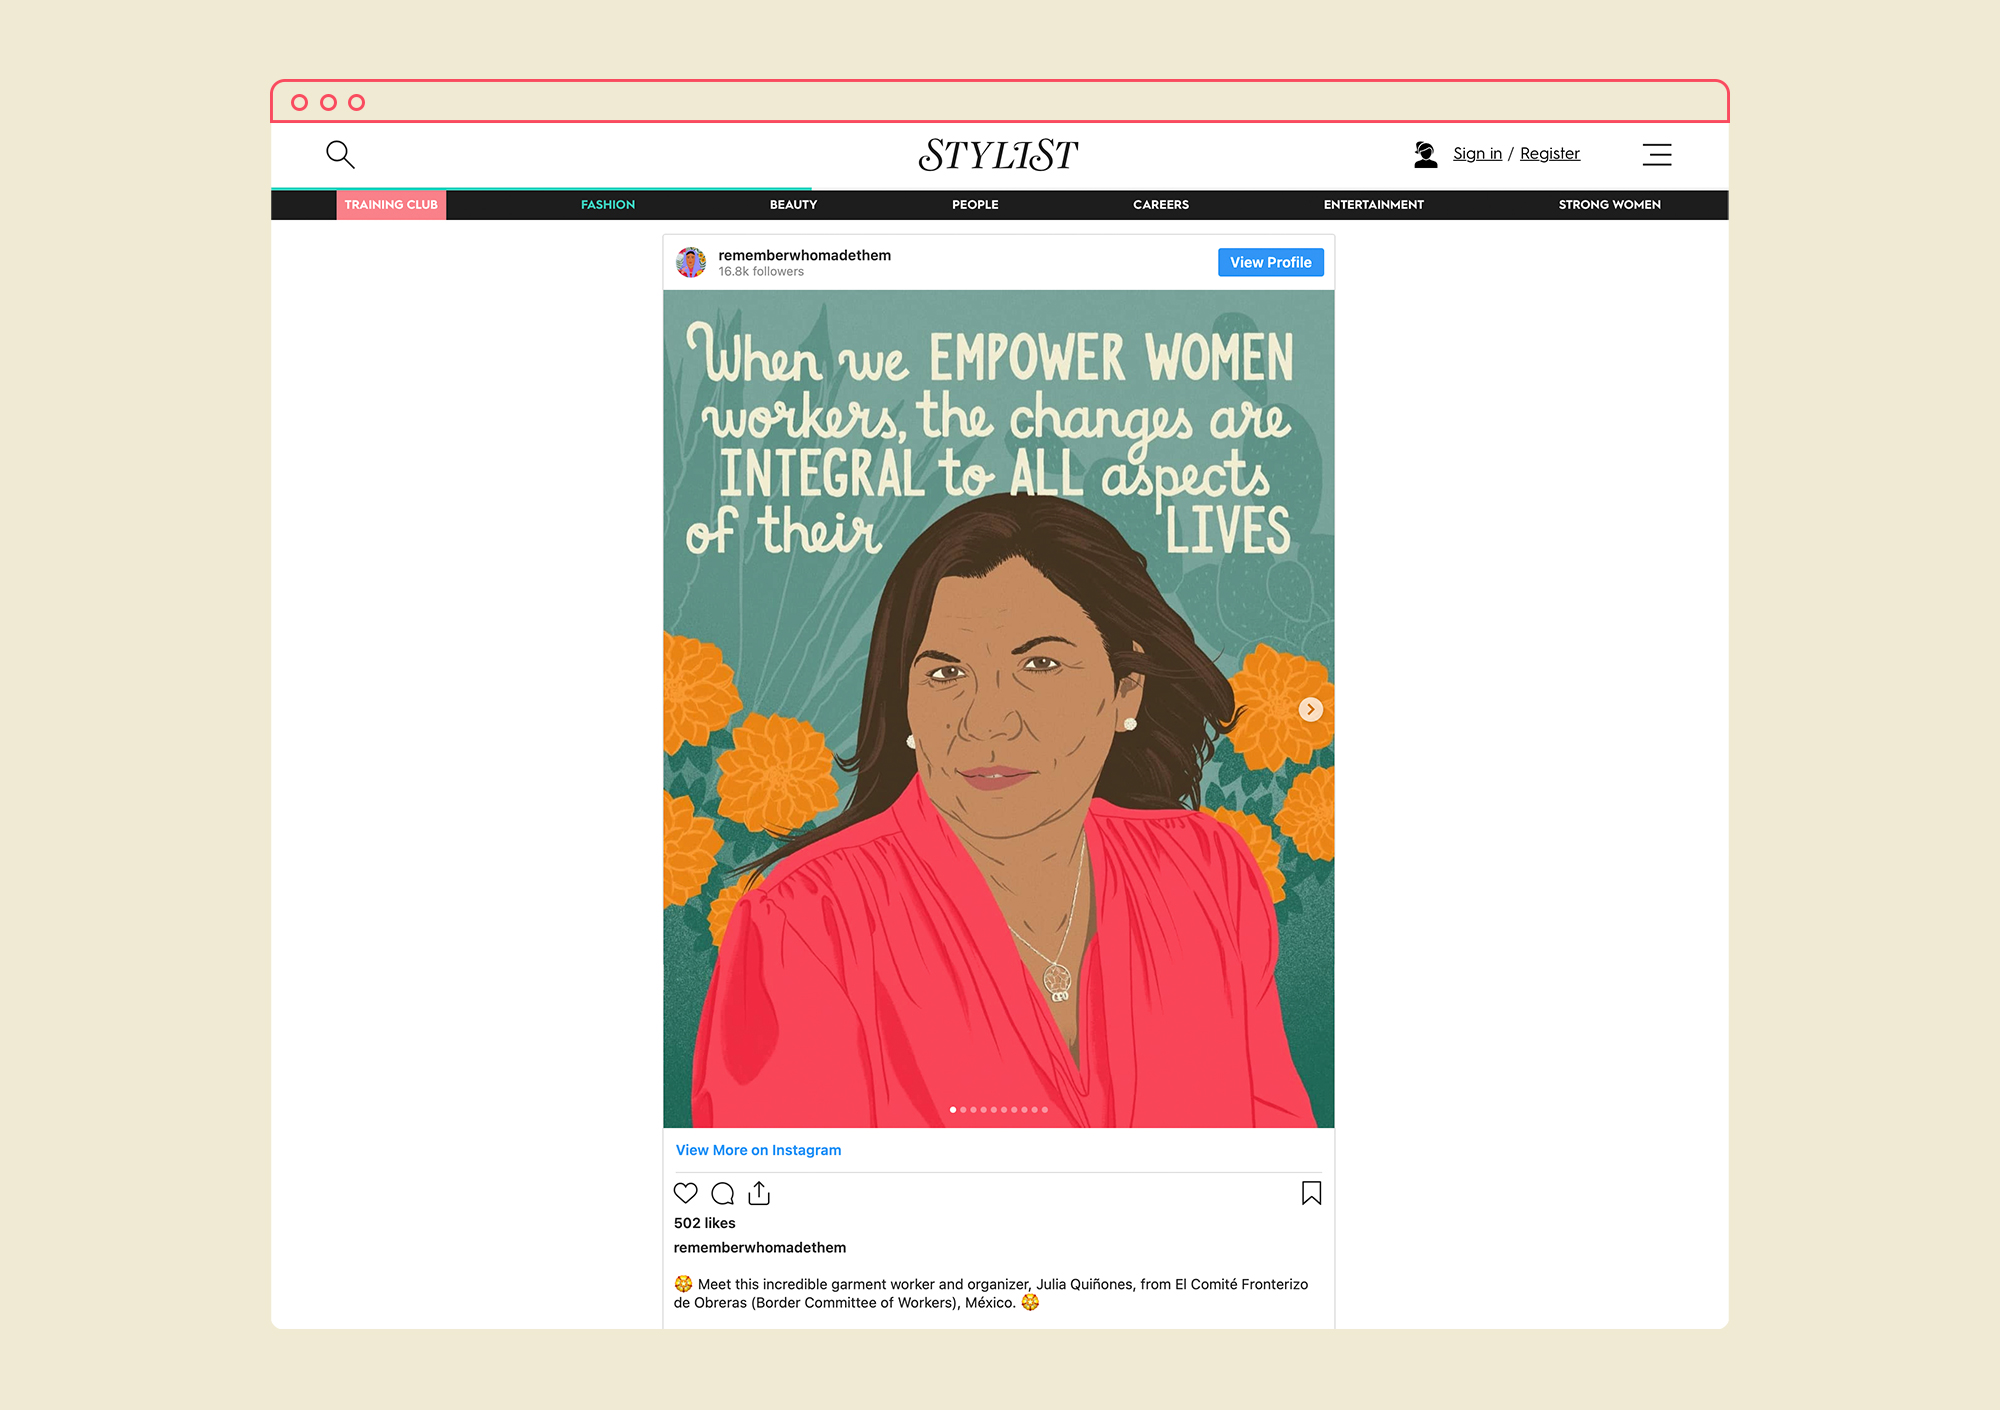The height and width of the screenshot is (1410, 2000).
Task: Click the View Profile button
Action: tap(1270, 262)
